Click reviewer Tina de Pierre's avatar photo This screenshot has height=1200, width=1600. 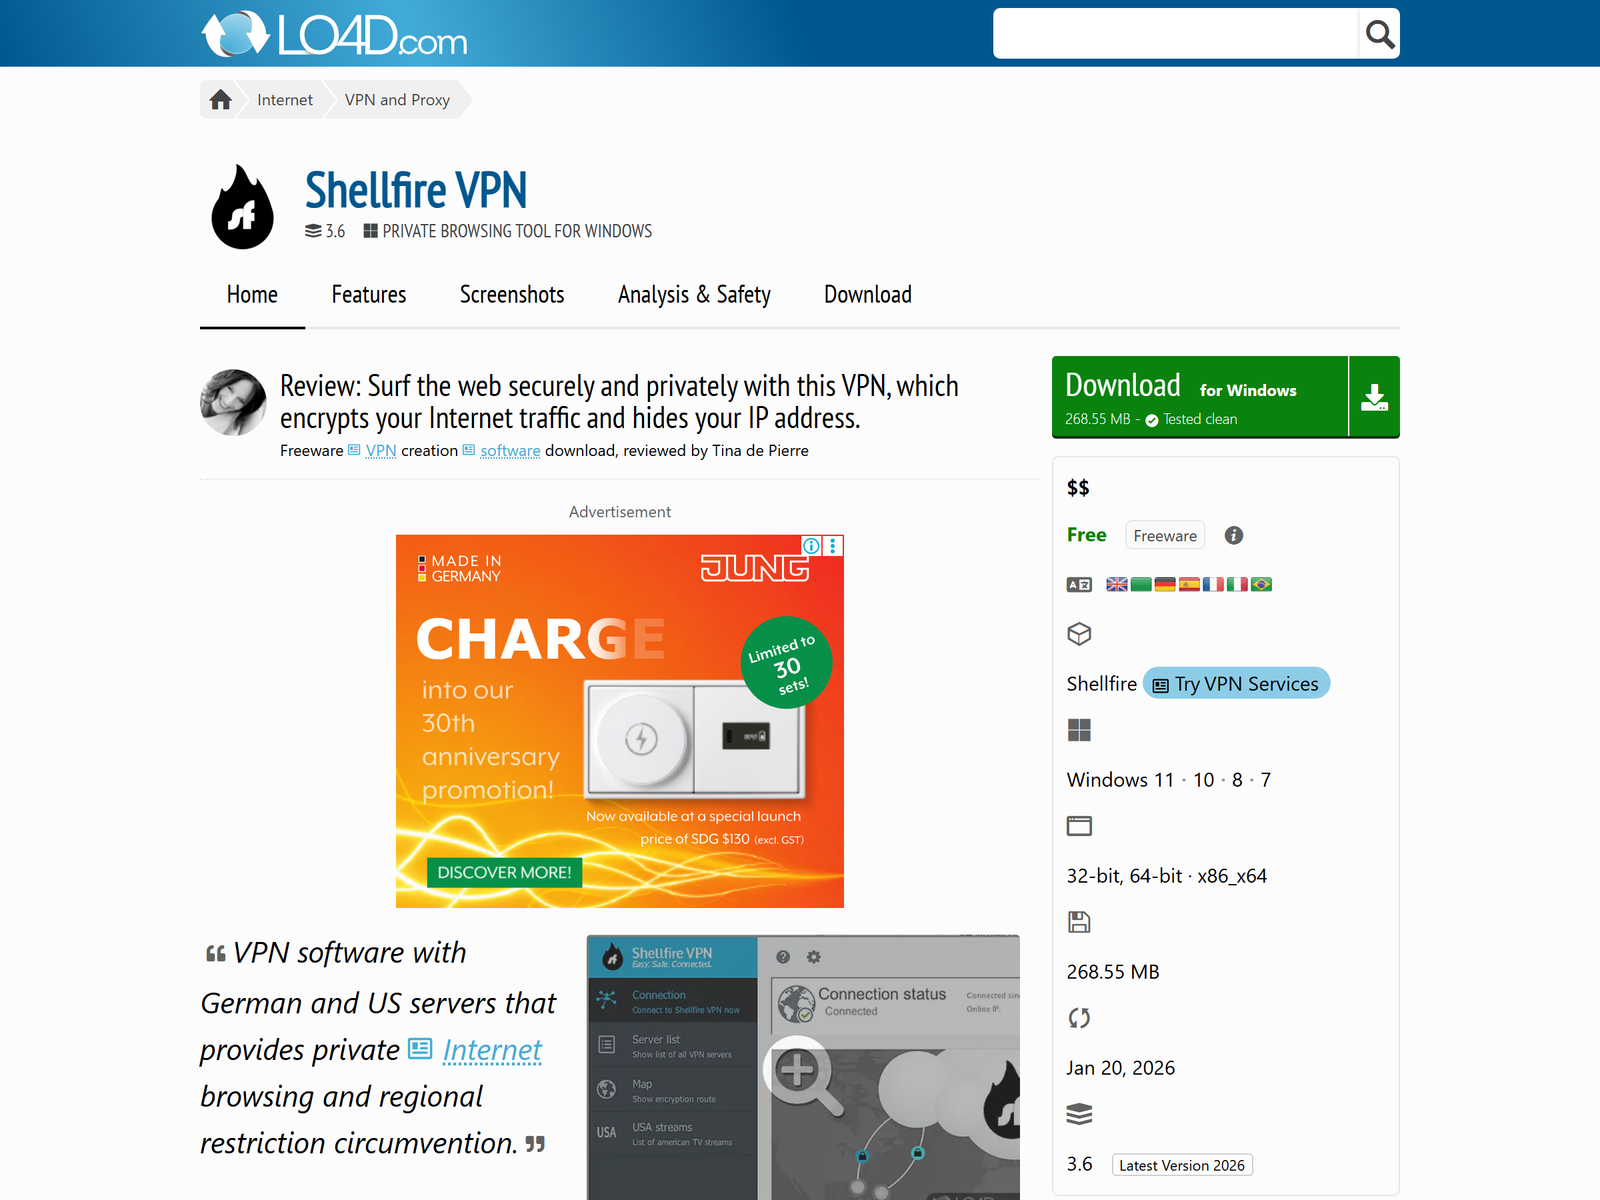(233, 402)
